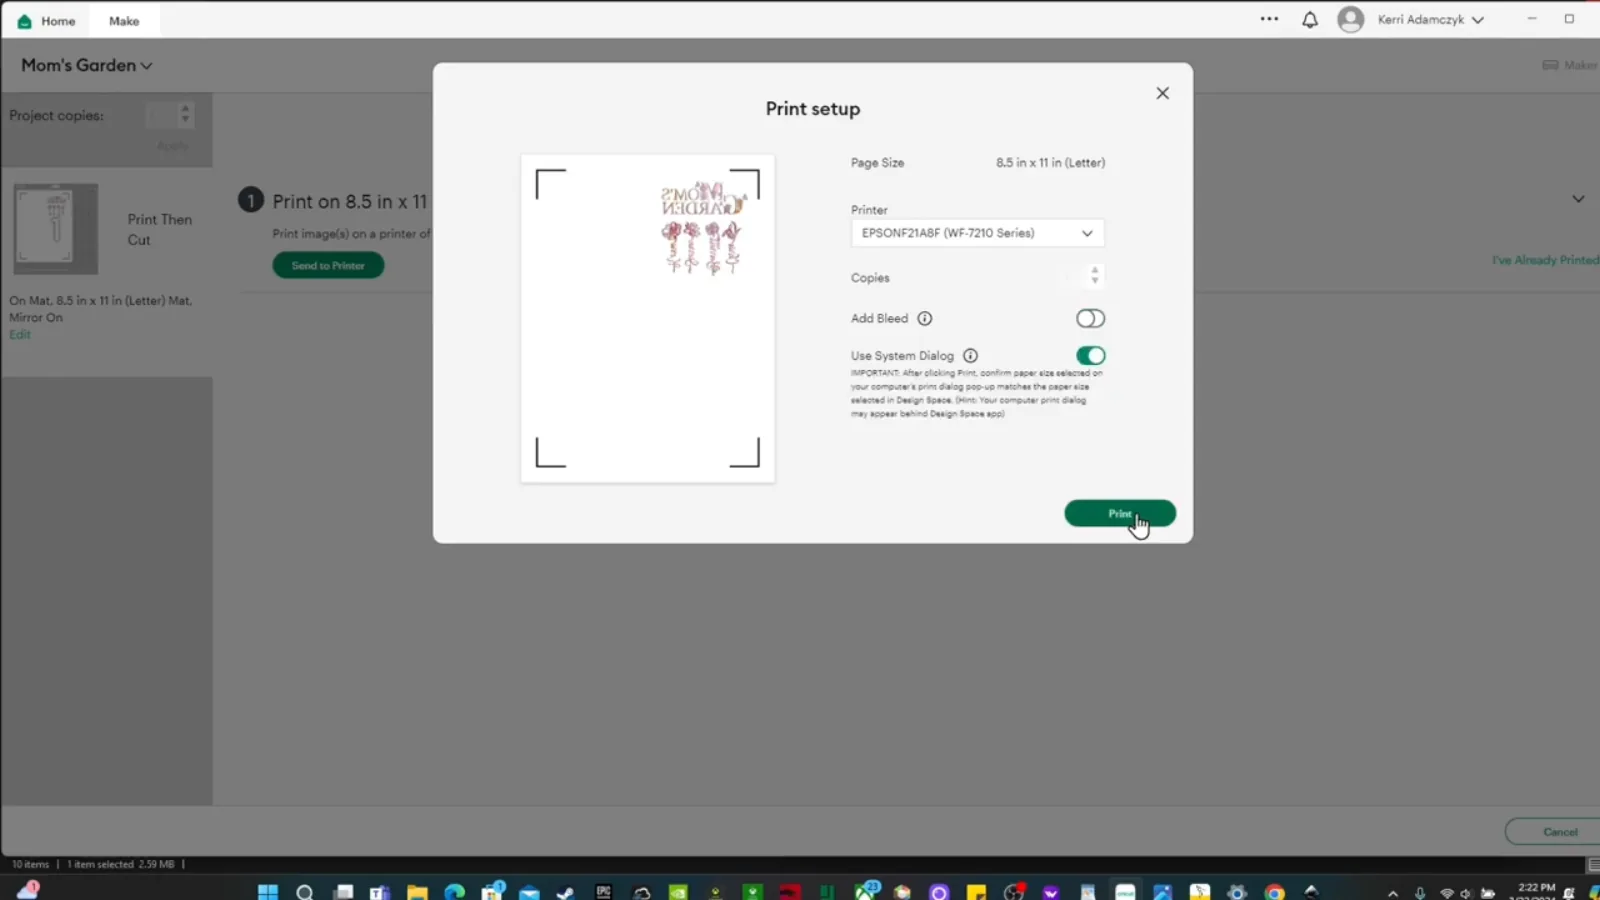Image resolution: width=1600 pixels, height=900 pixels.
Task: Click the Add Bleed info icon
Action: [925, 319]
